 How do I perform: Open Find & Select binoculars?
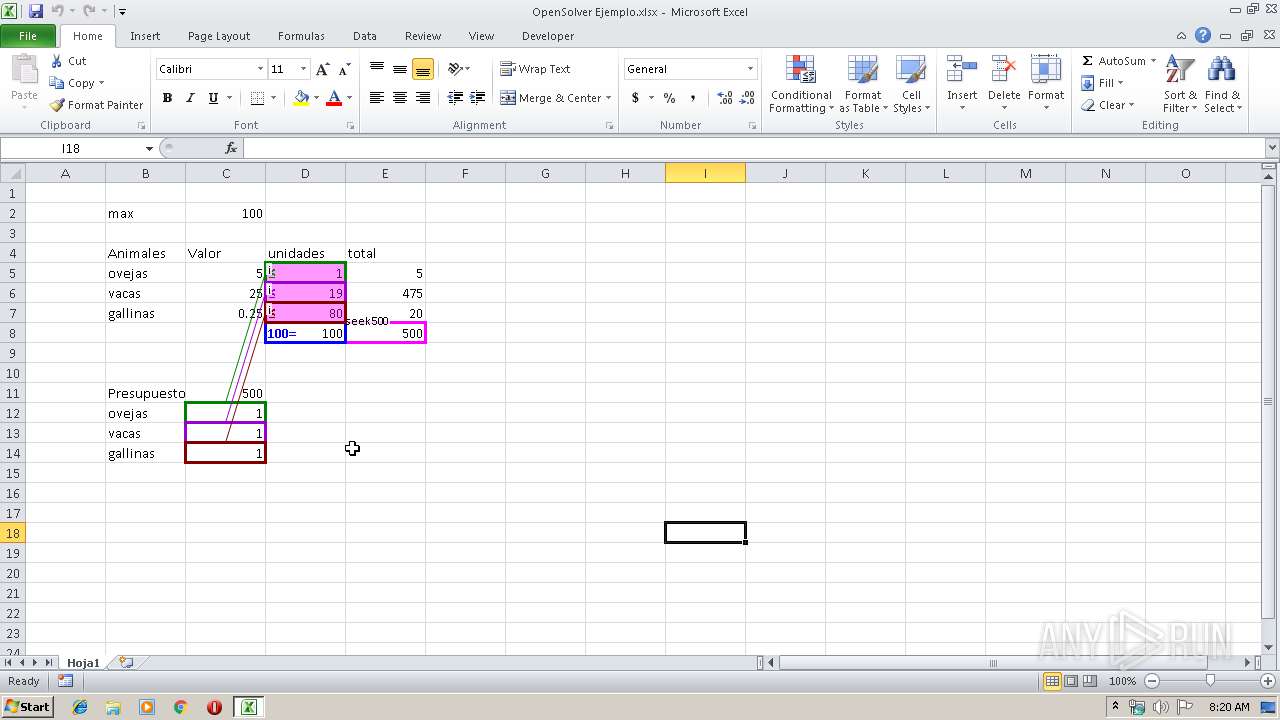(x=1221, y=85)
